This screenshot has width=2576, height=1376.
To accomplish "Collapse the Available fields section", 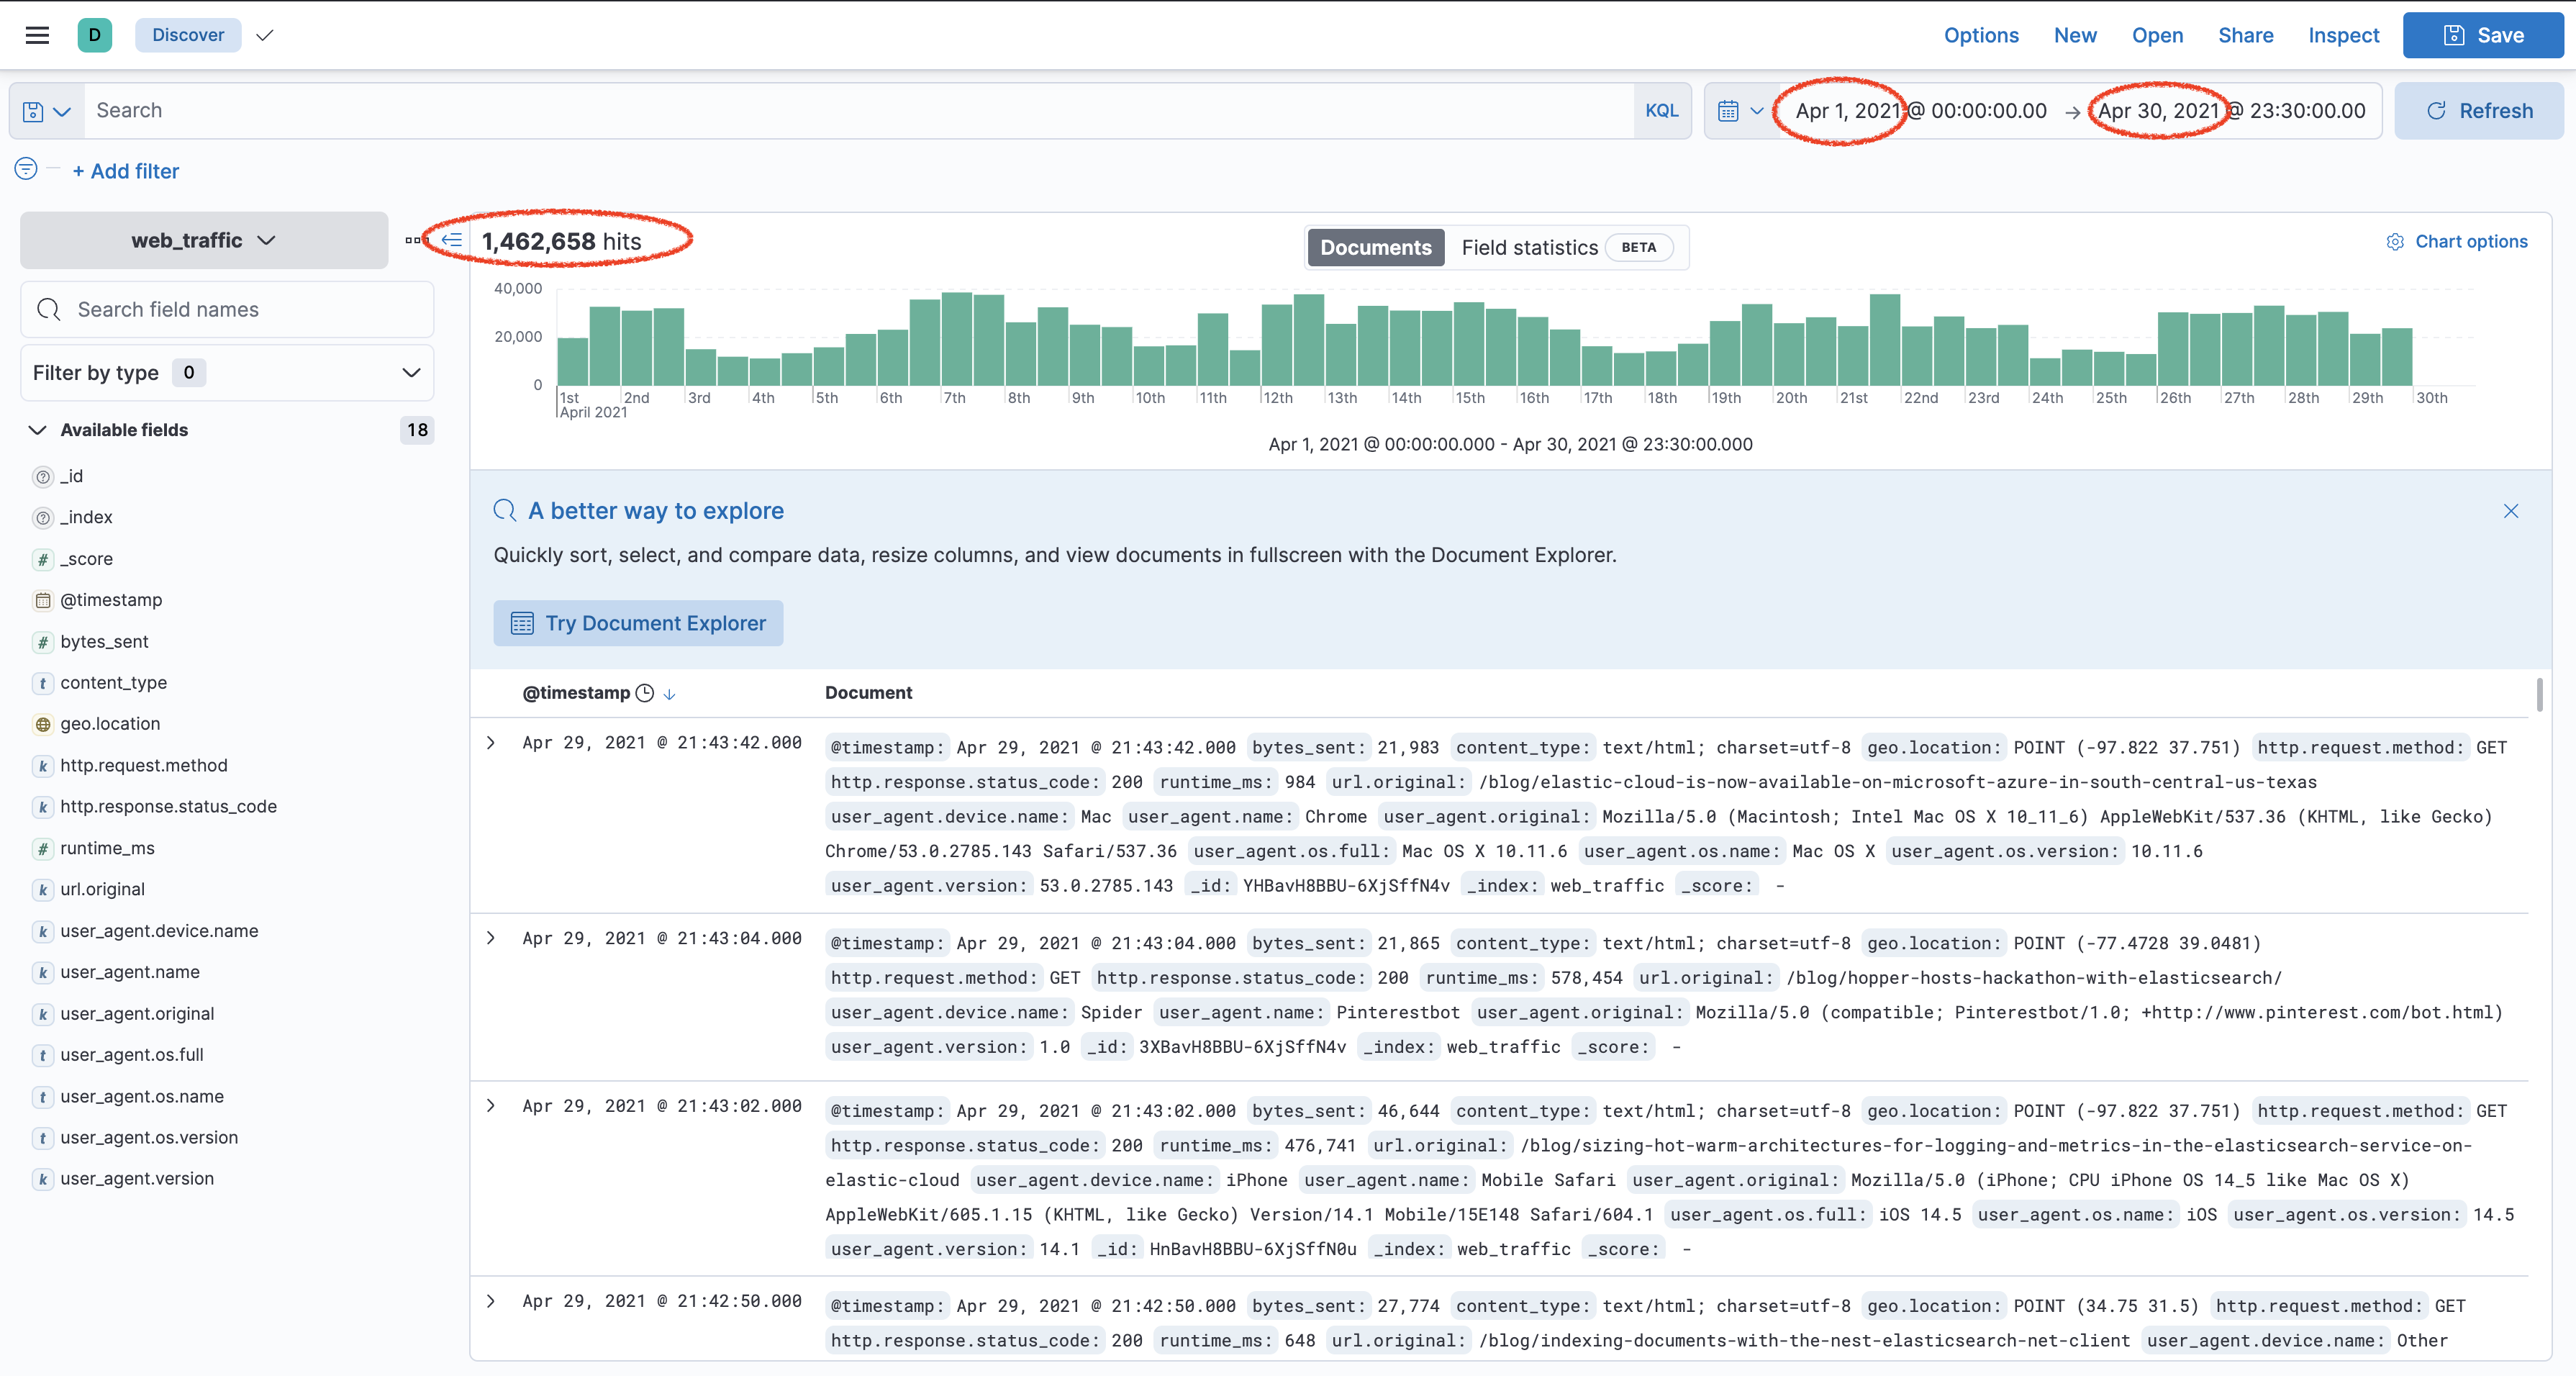I will pos(37,430).
